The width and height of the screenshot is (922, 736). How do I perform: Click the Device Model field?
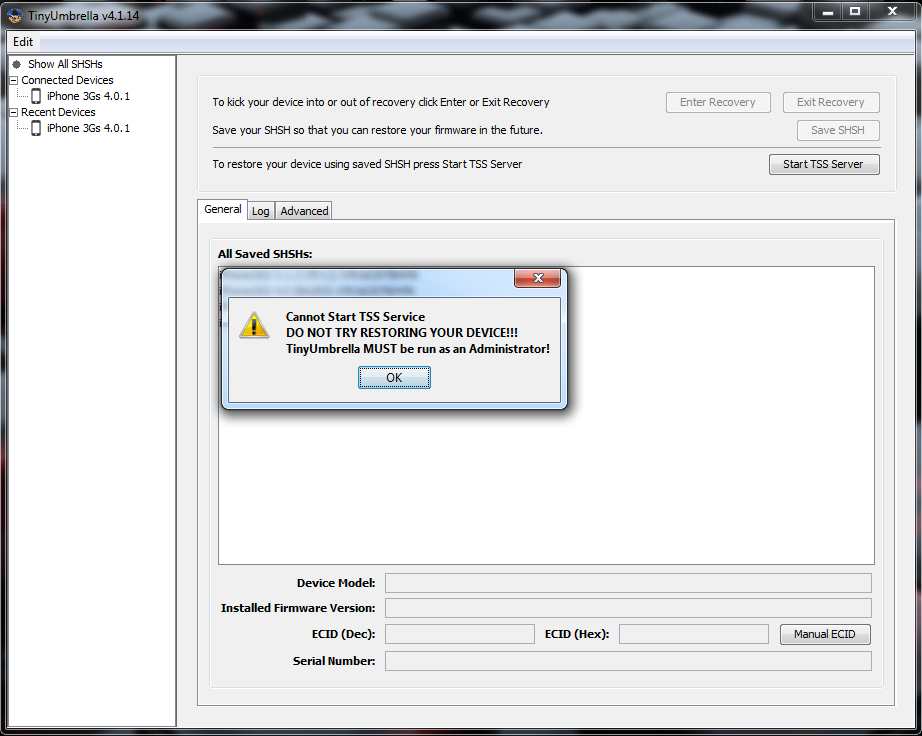[x=628, y=583]
